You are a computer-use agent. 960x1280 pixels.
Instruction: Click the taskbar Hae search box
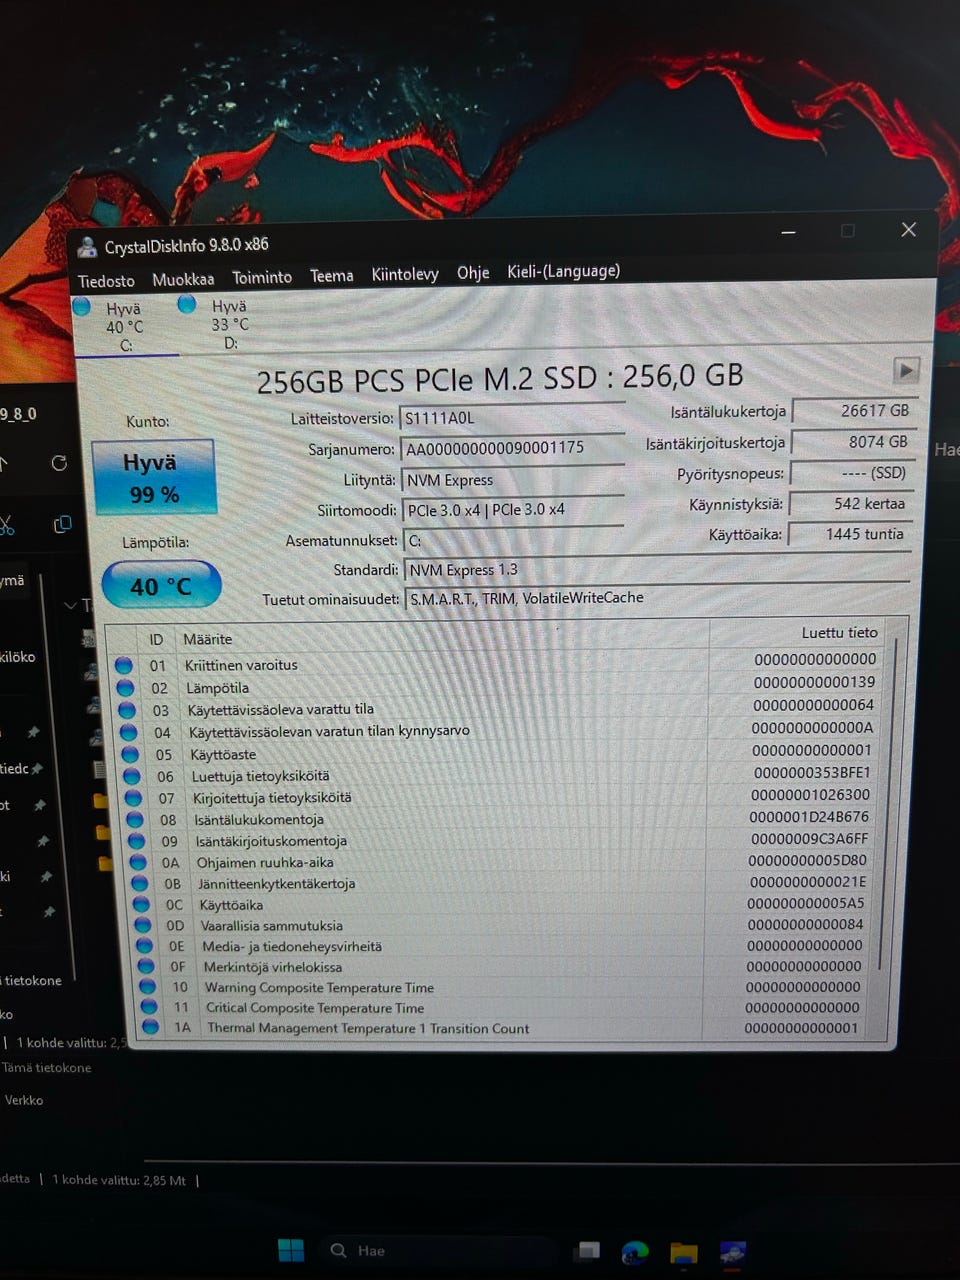point(440,1250)
